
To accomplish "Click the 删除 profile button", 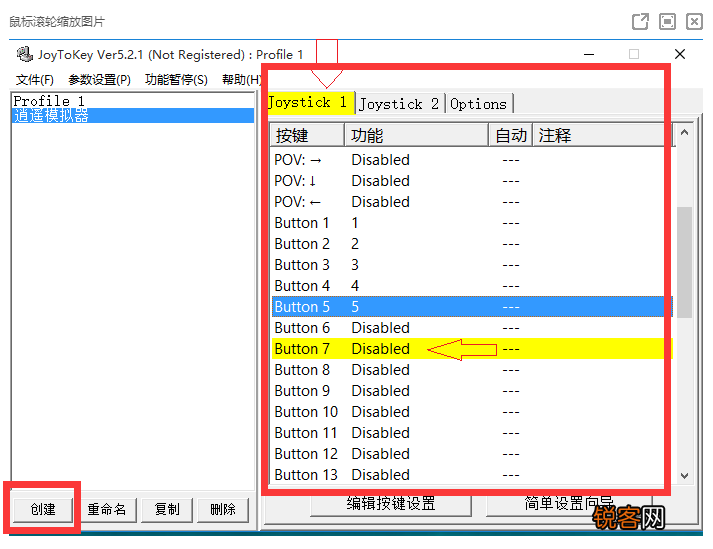I will [223, 509].
